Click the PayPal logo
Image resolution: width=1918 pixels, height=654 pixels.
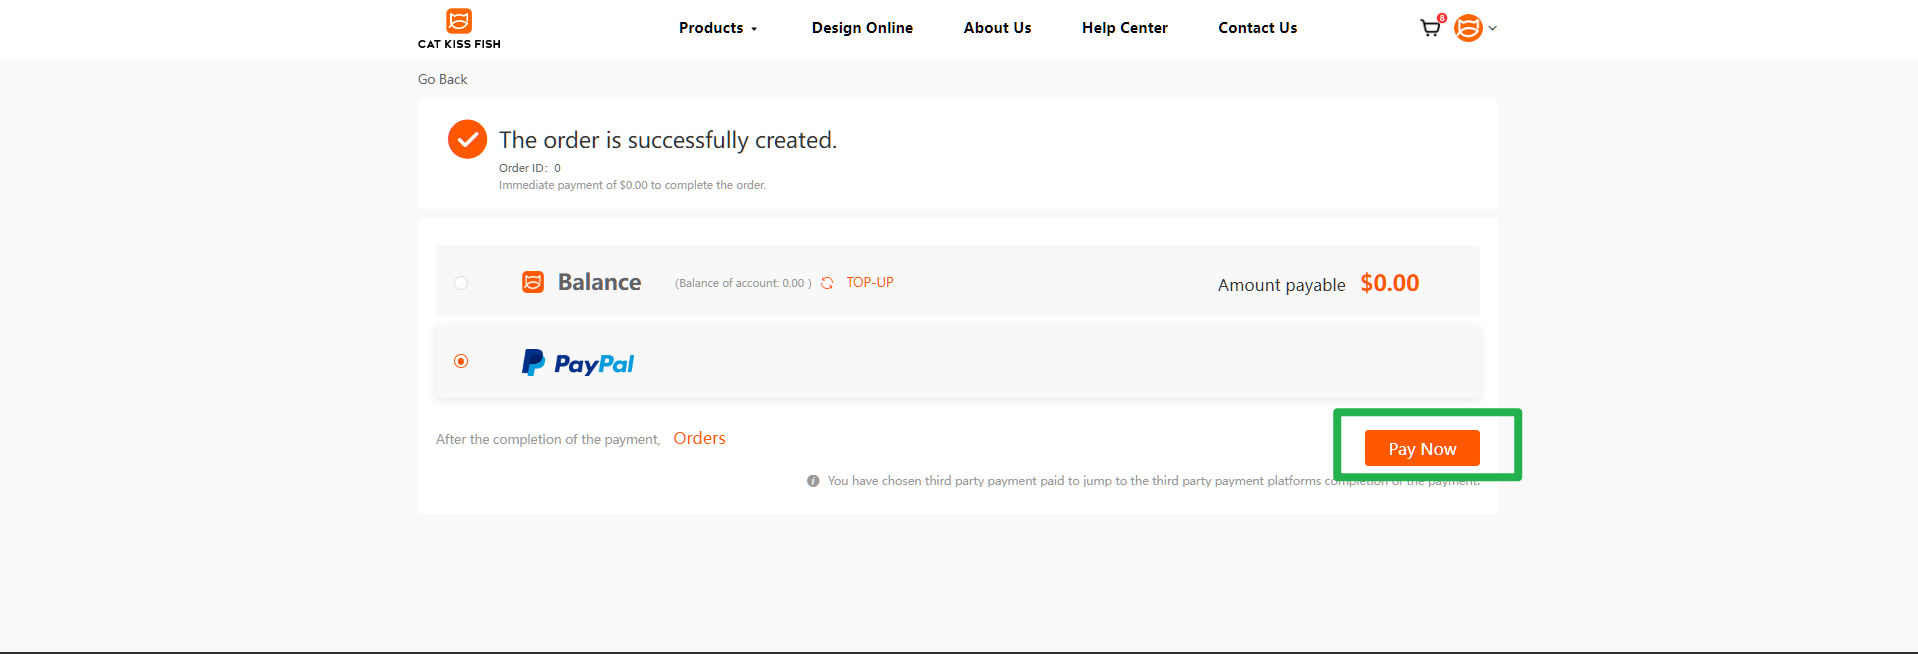click(x=578, y=363)
